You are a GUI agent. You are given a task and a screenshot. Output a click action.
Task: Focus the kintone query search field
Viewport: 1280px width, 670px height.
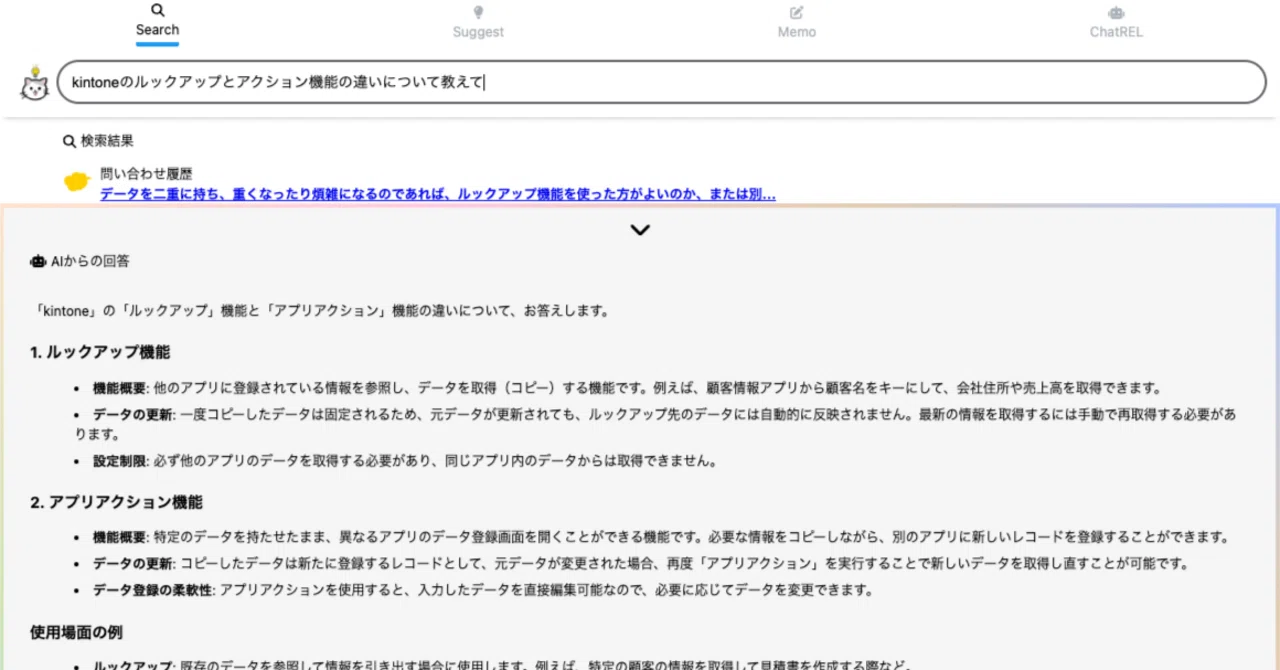coord(662,82)
